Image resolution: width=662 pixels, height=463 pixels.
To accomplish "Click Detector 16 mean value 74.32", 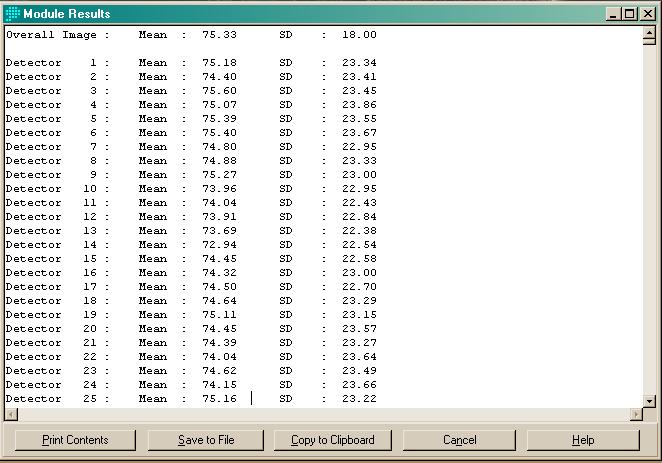I will click(219, 272).
